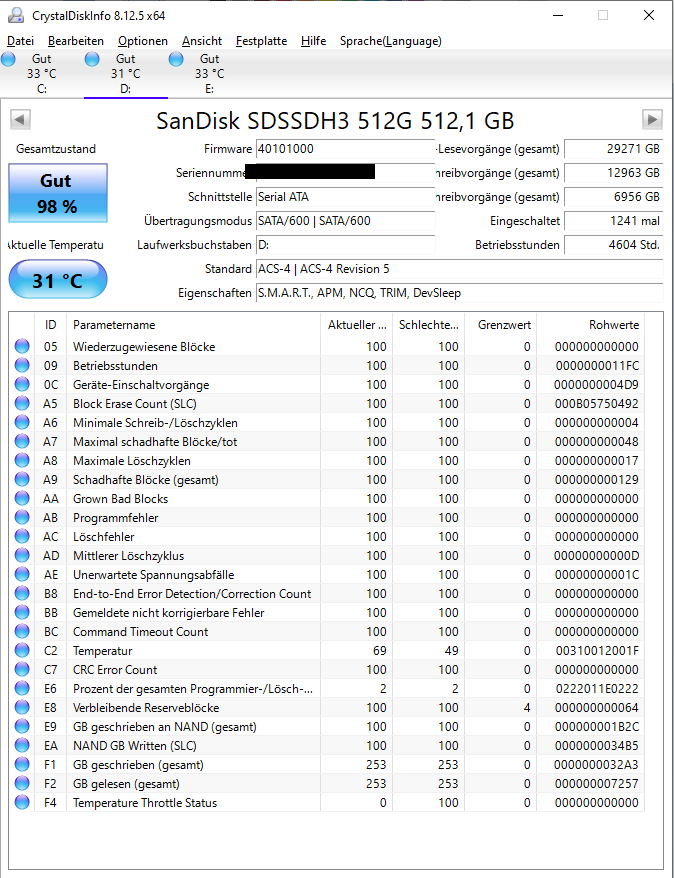This screenshot has height=878, width=674.
Task: Click status icon for End-to-End Error Detection
Action: [22, 594]
